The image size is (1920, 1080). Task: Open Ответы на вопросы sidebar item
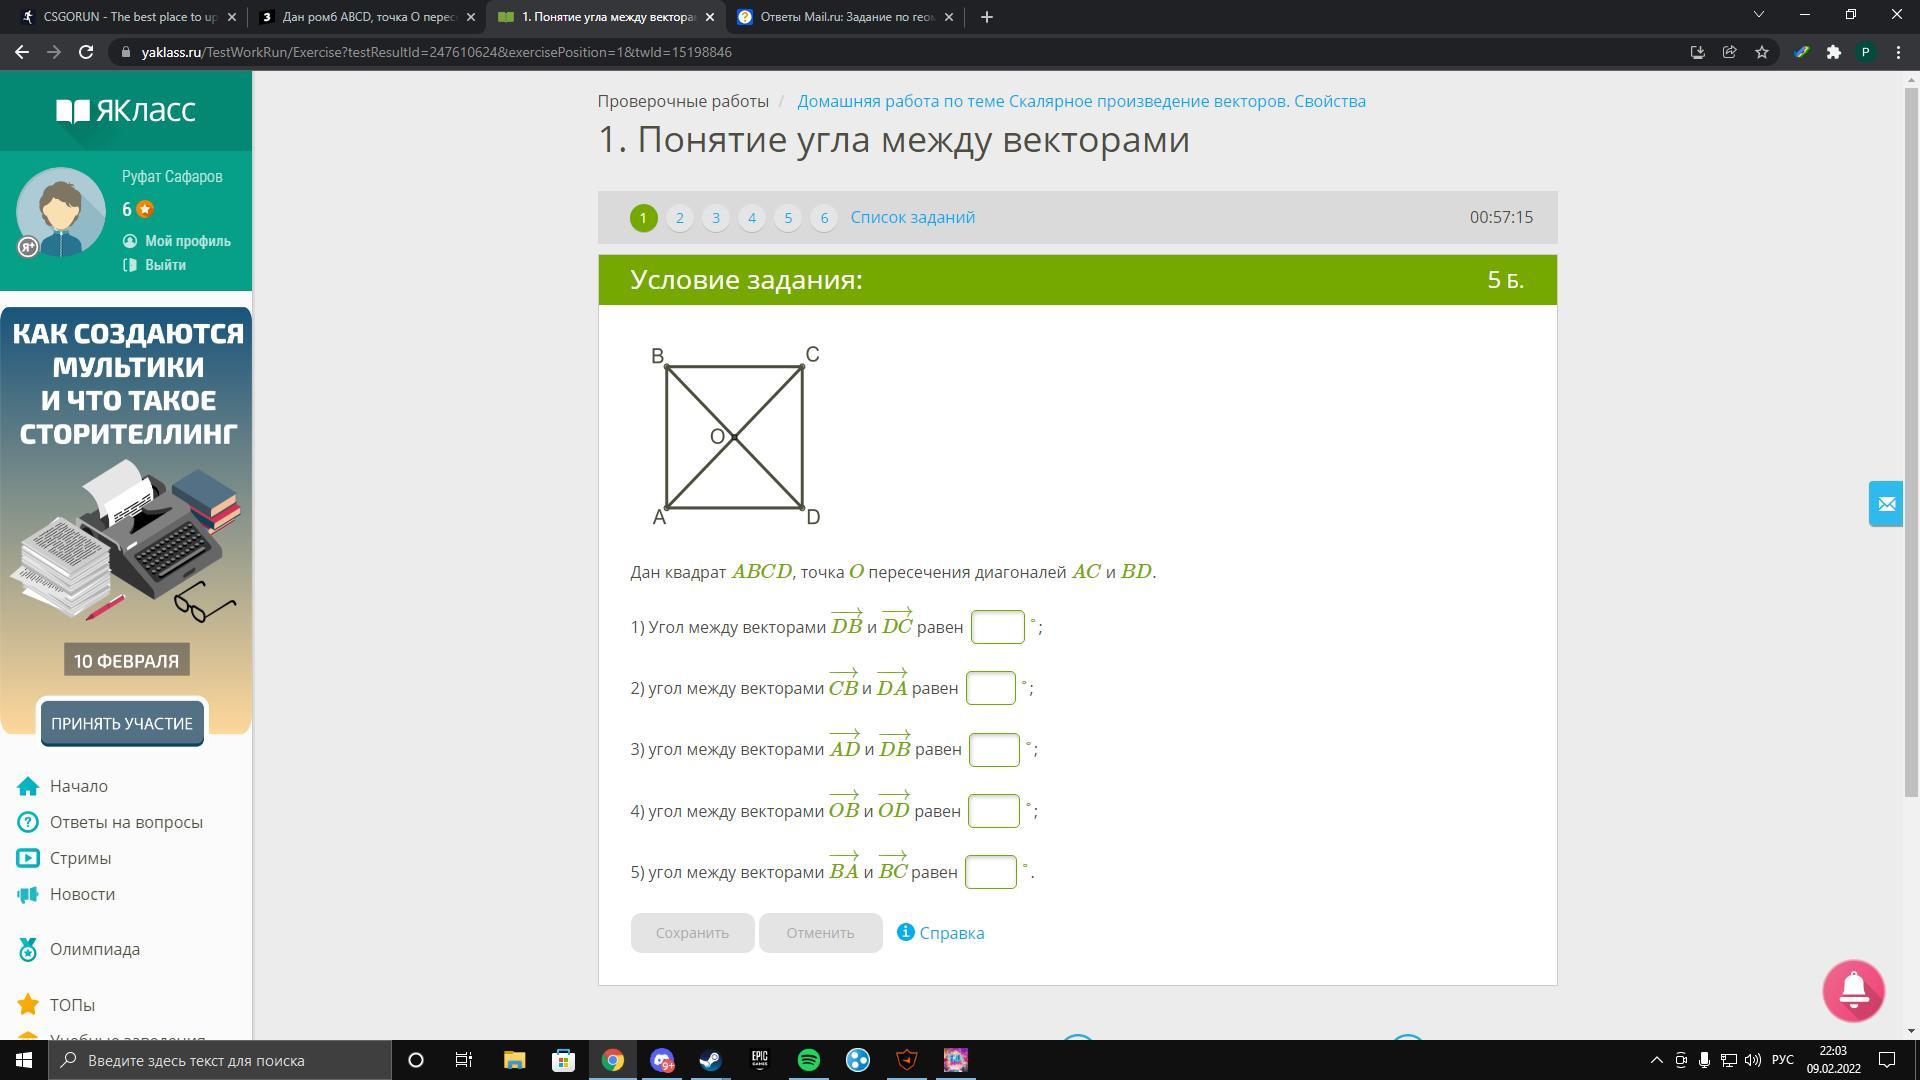(125, 822)
